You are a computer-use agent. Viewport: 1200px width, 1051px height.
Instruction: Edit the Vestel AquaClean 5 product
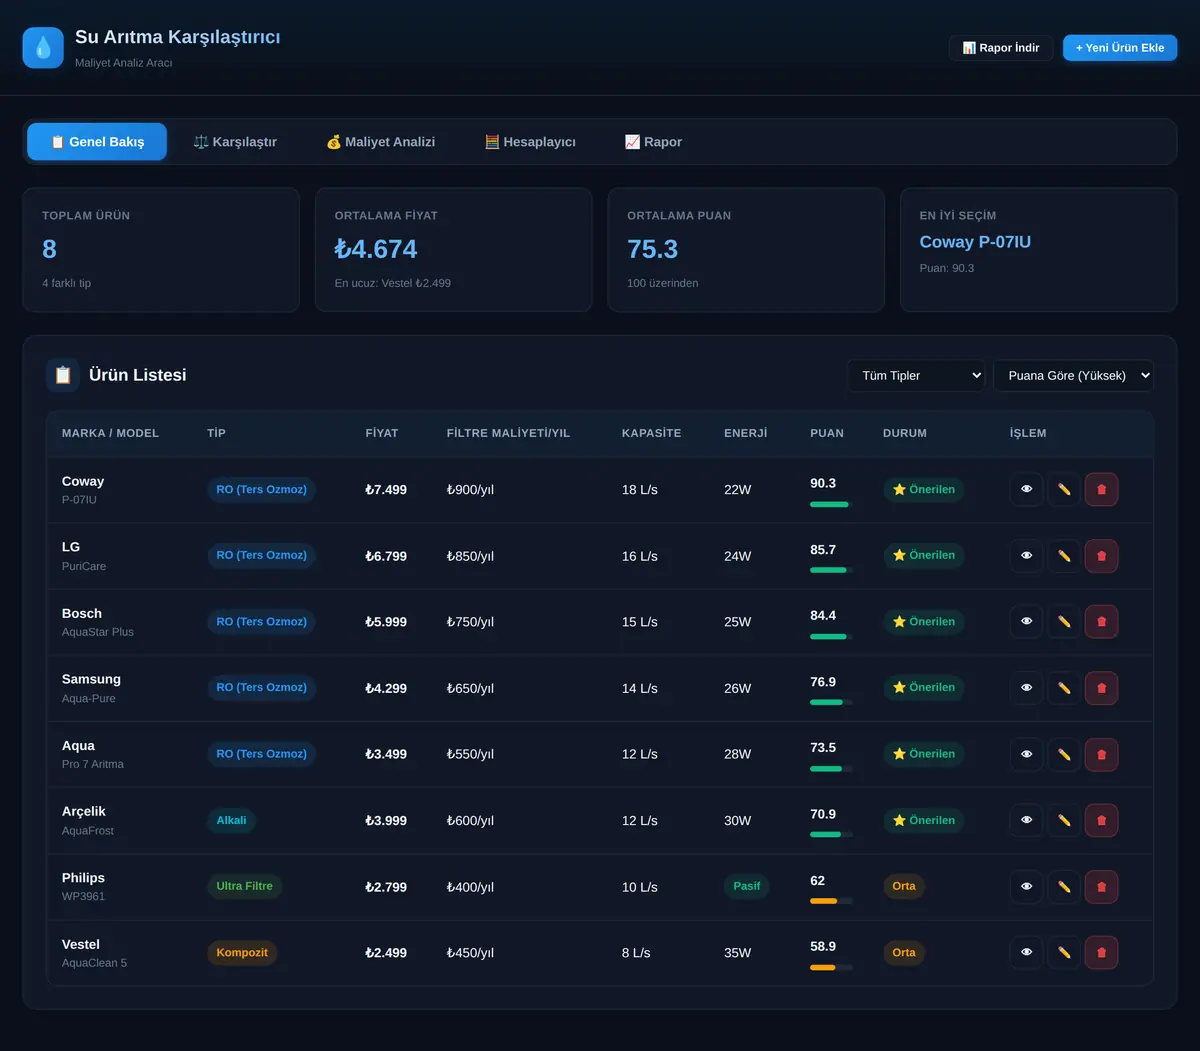(x=1064, y=953)
